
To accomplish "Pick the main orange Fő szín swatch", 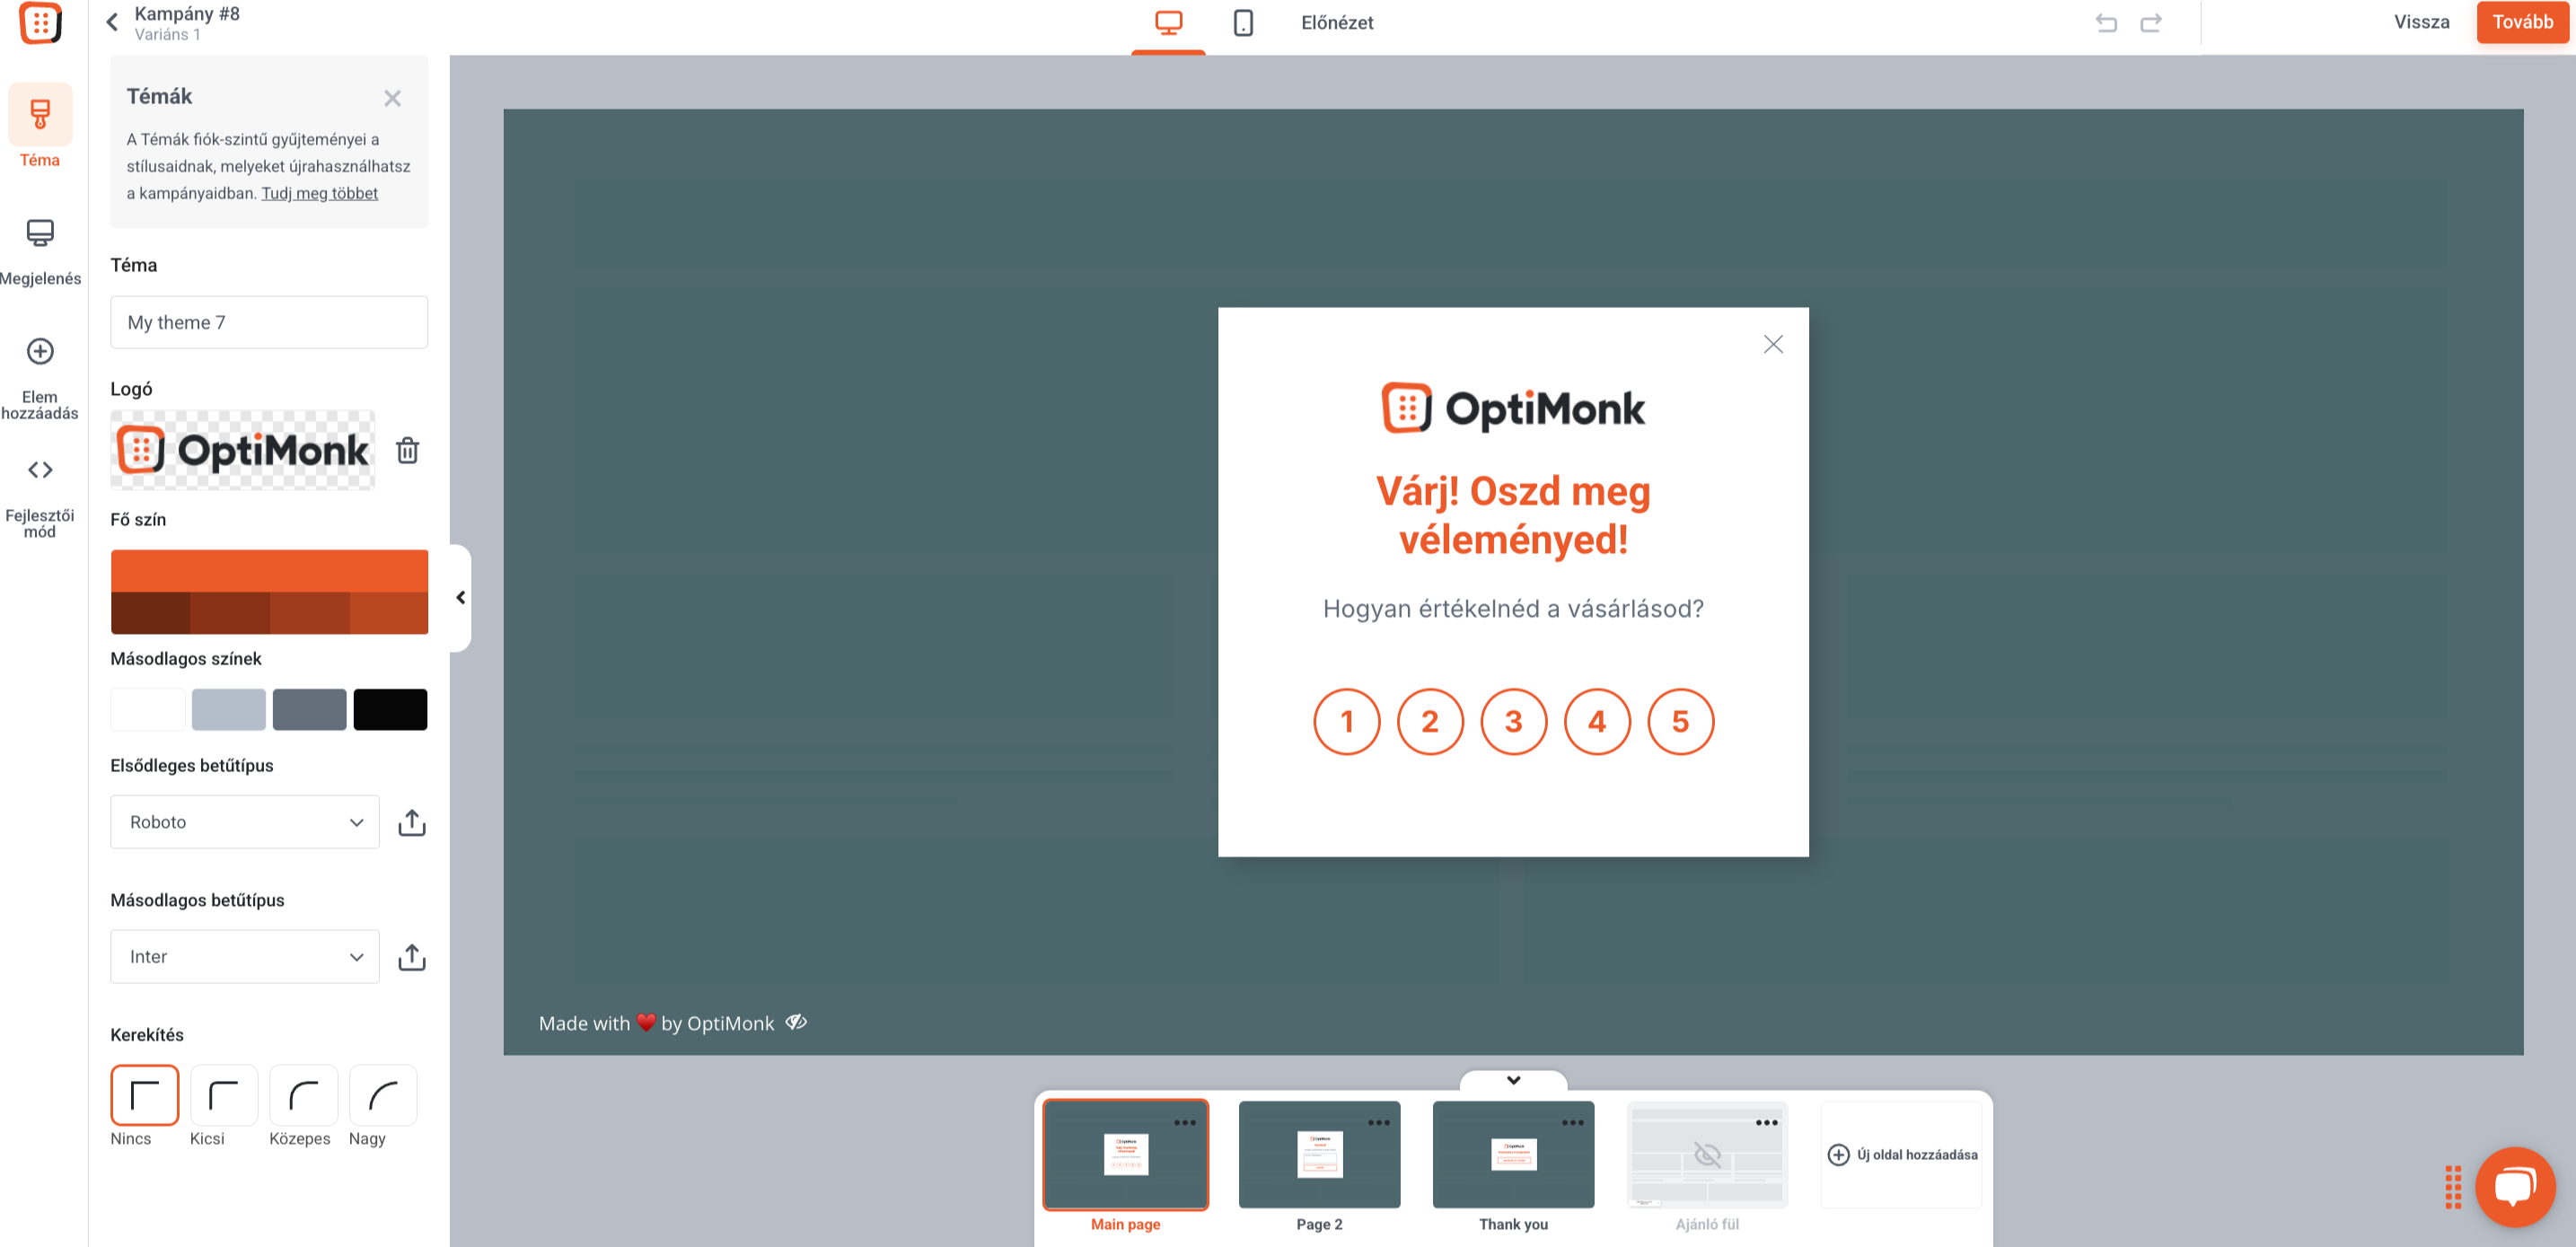I will (269, 570).
